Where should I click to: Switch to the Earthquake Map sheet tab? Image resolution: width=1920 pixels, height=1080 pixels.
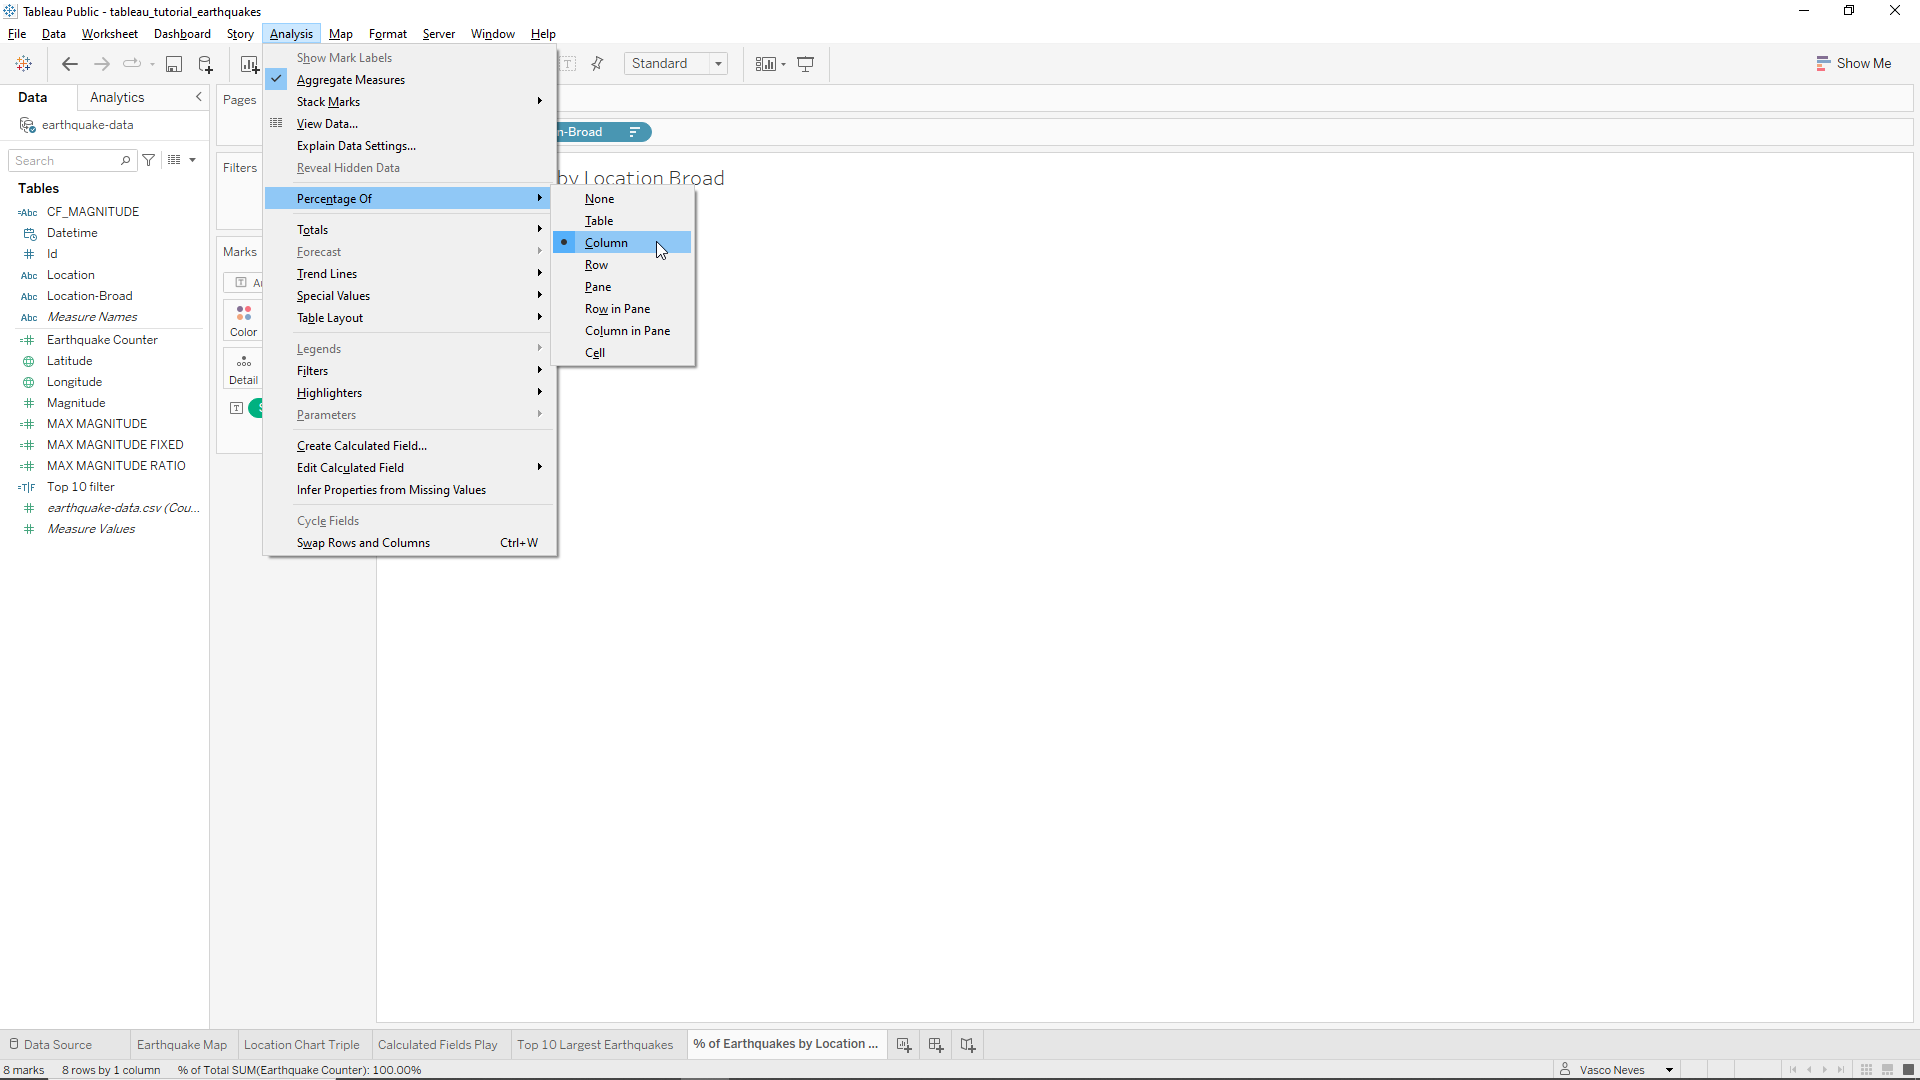[x=181, y=1045]
